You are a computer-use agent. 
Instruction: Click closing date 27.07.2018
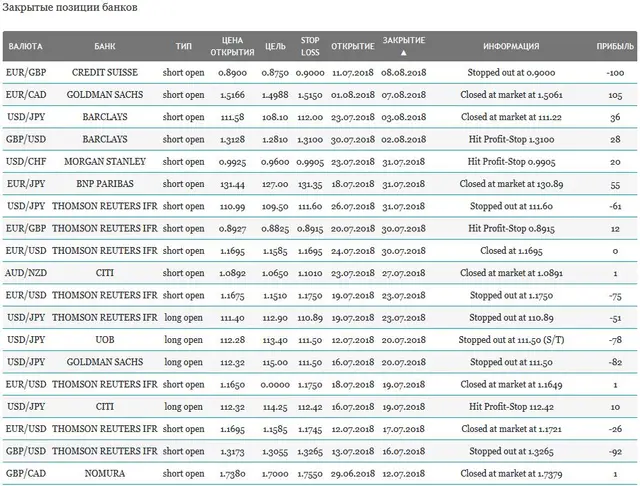point(404,273)
